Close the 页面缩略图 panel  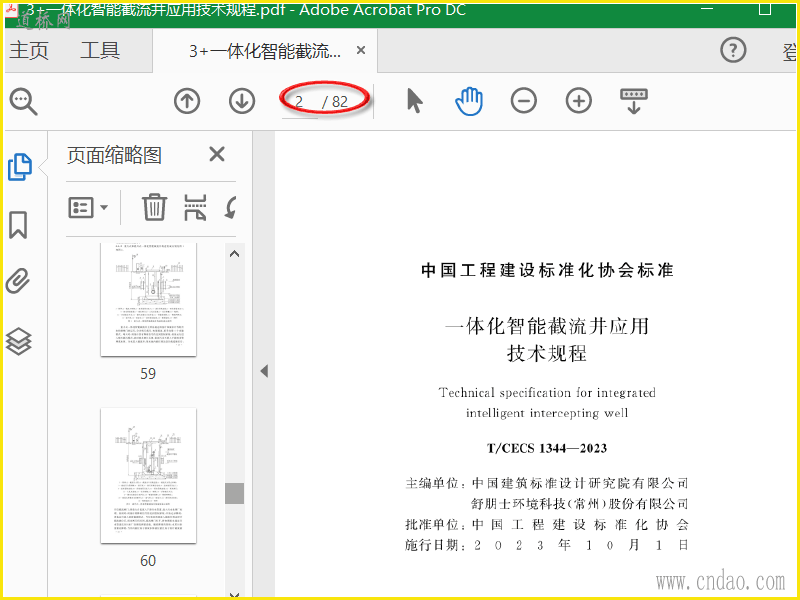coord(217,154)
